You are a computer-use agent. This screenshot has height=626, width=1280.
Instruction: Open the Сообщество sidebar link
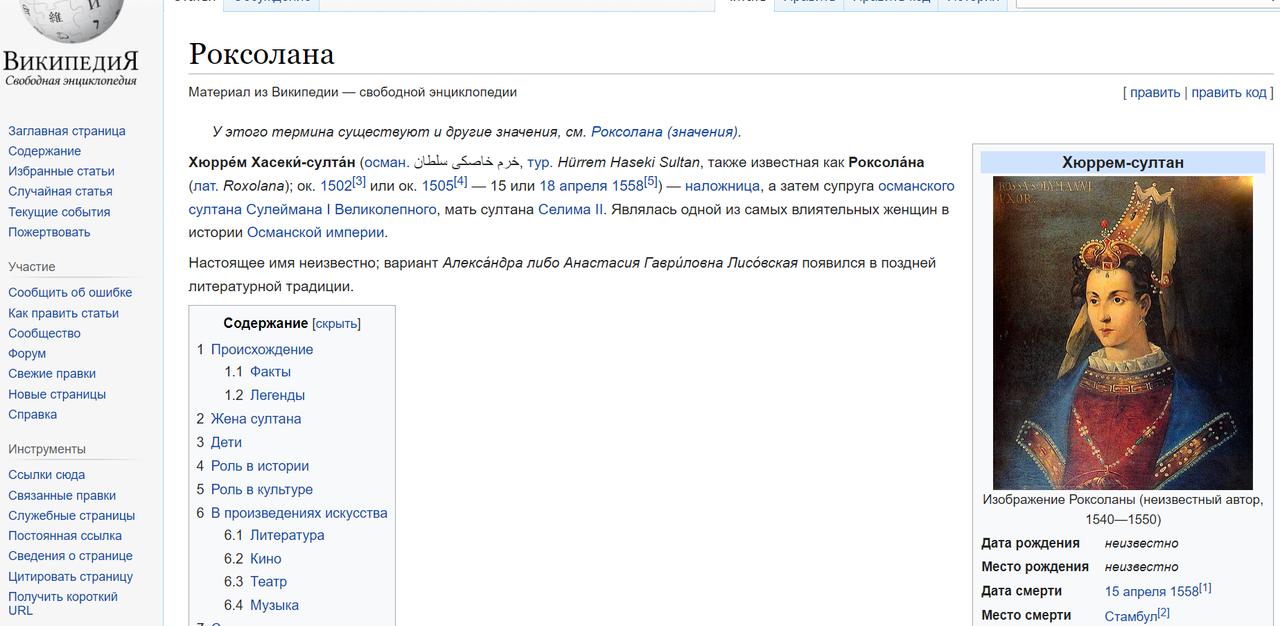click(44, 333)
